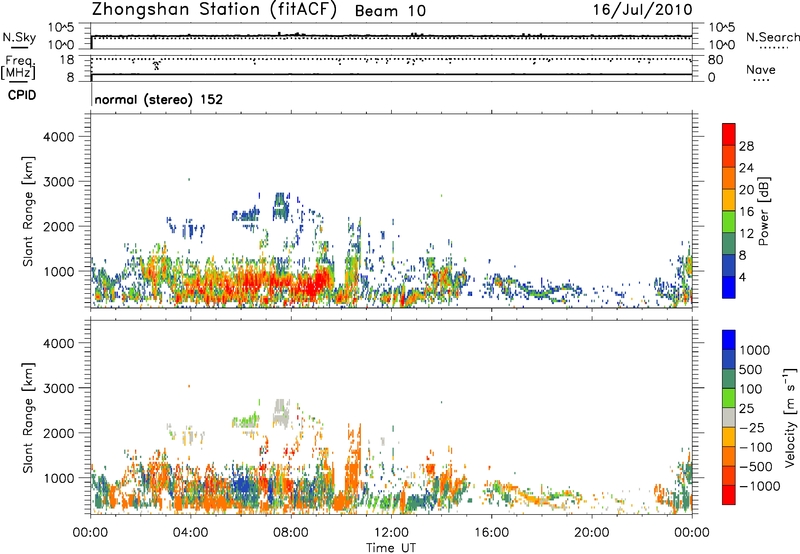Click the 'Freq. [MHz]' axis label

18,67
